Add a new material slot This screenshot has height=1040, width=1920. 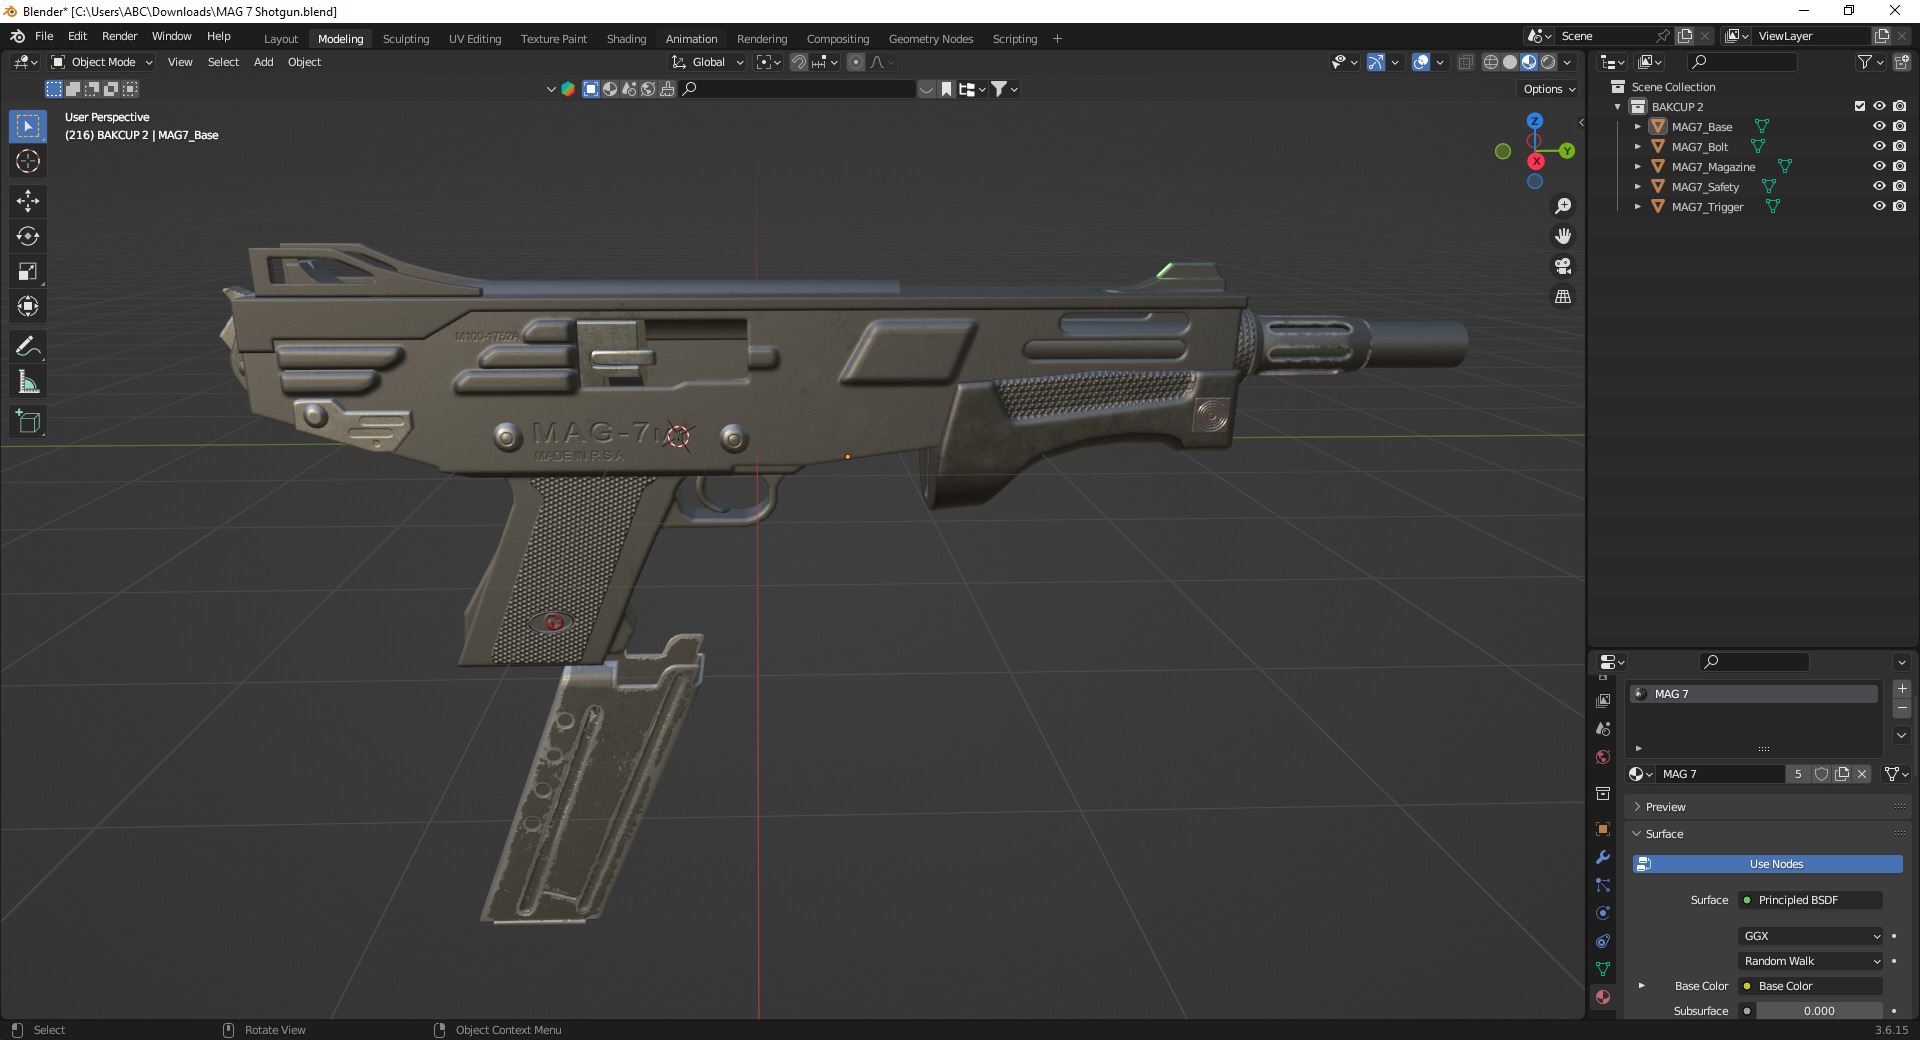click(1902, 689)
